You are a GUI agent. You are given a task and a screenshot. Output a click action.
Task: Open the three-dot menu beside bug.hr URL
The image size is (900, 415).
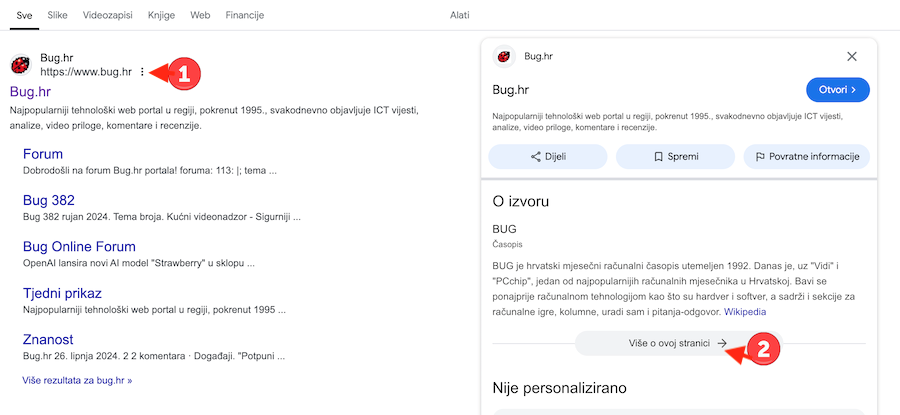click(x=142, y=72)
